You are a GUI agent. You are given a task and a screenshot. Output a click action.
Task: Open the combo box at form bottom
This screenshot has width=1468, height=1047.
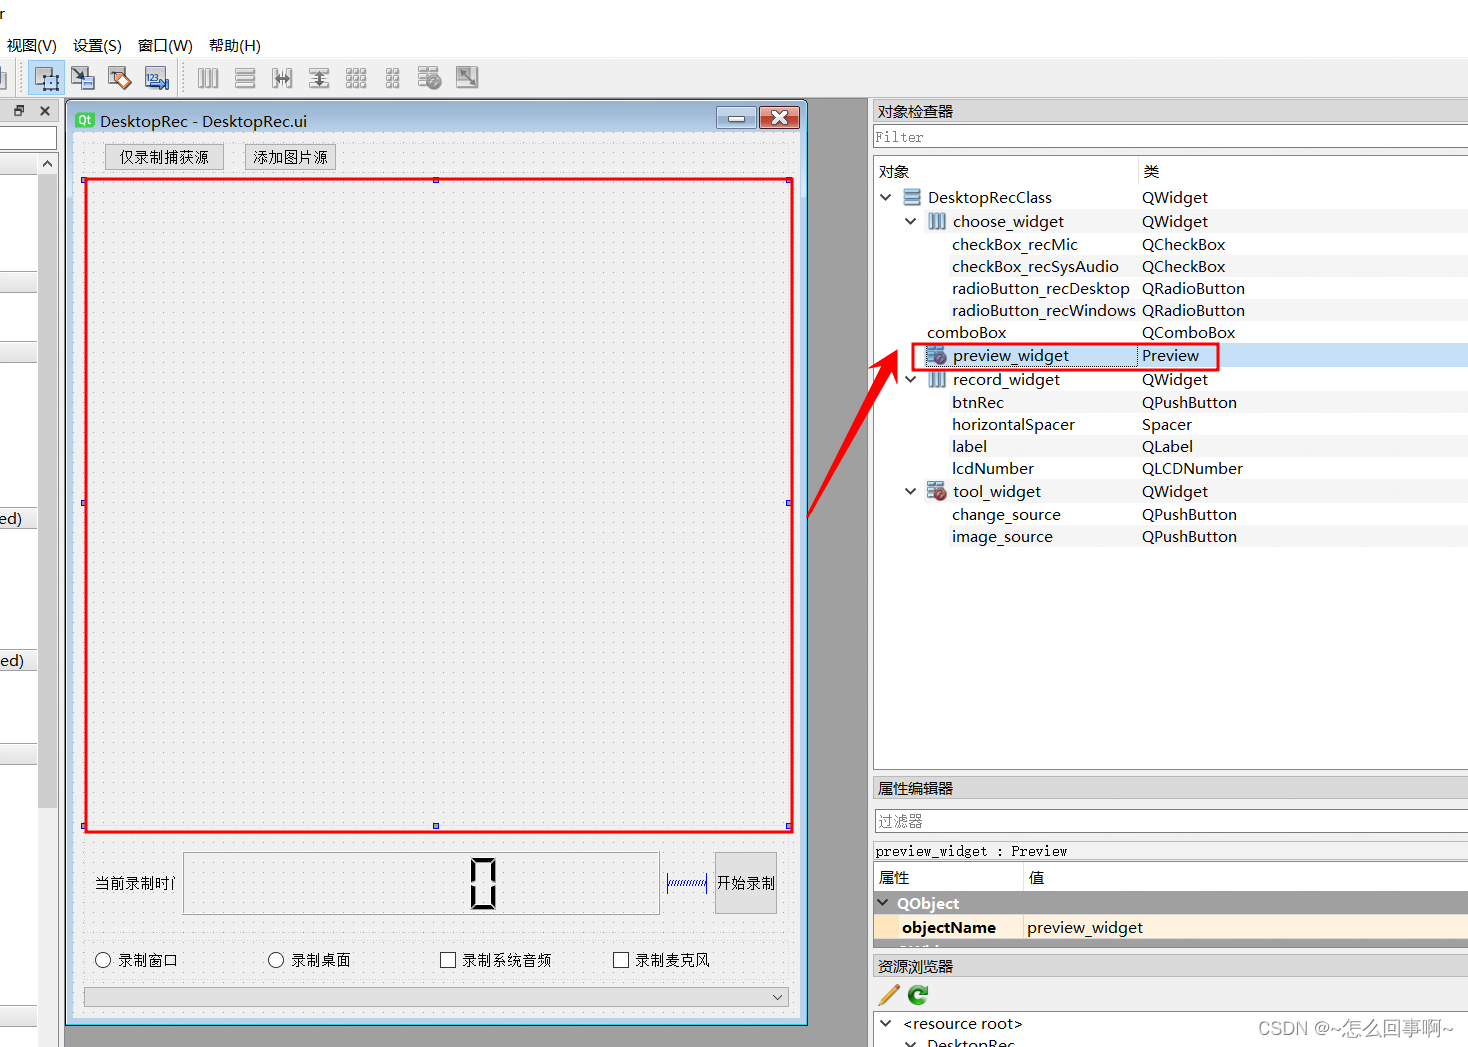[436, 997]
